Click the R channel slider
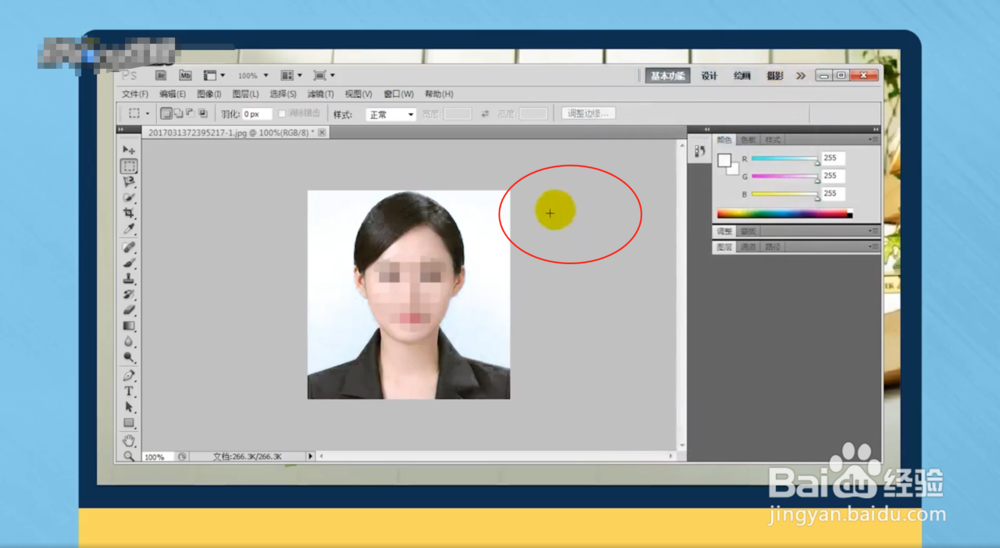The width and height of the screenshot is (1000, 548). 784,158
